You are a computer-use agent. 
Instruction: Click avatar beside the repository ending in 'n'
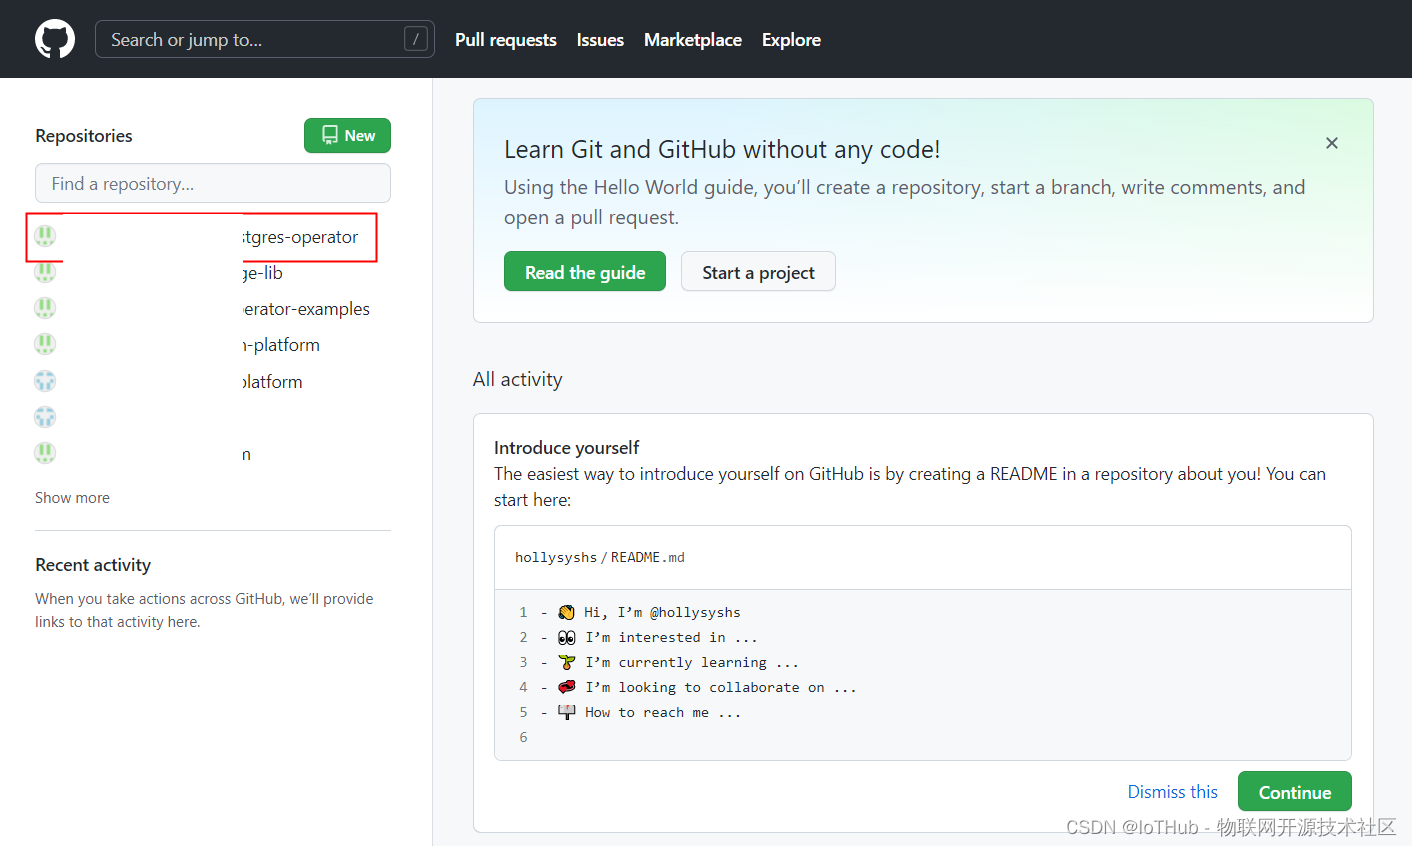[45, 453]
